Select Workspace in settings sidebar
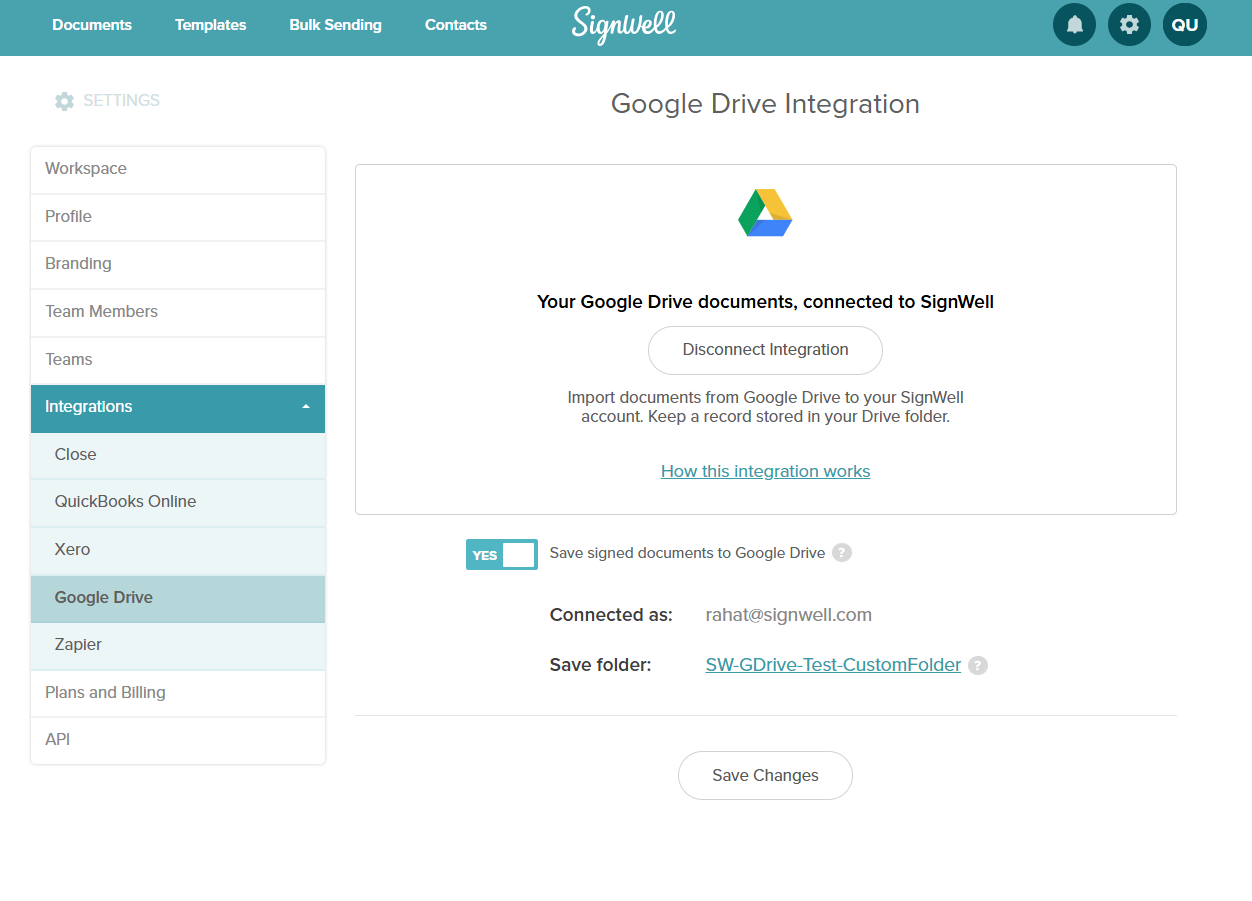Screen dimensions: 1252x901 [x=178, y=169]
